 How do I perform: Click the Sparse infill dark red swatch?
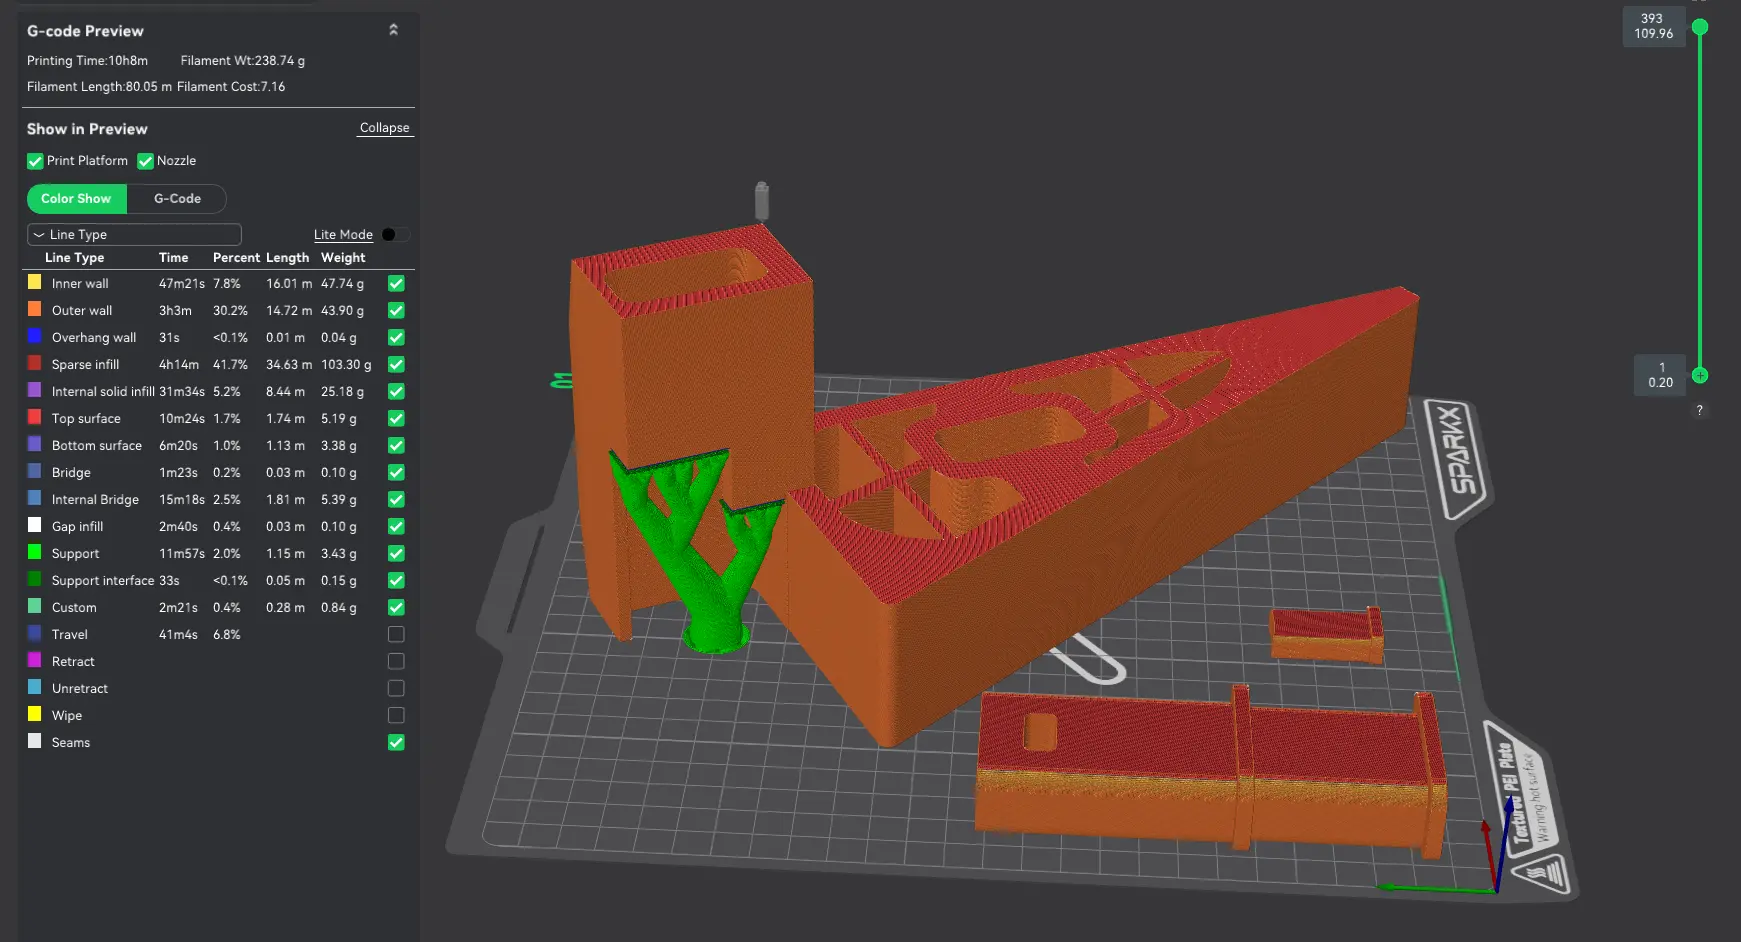[x=34, y=363]
